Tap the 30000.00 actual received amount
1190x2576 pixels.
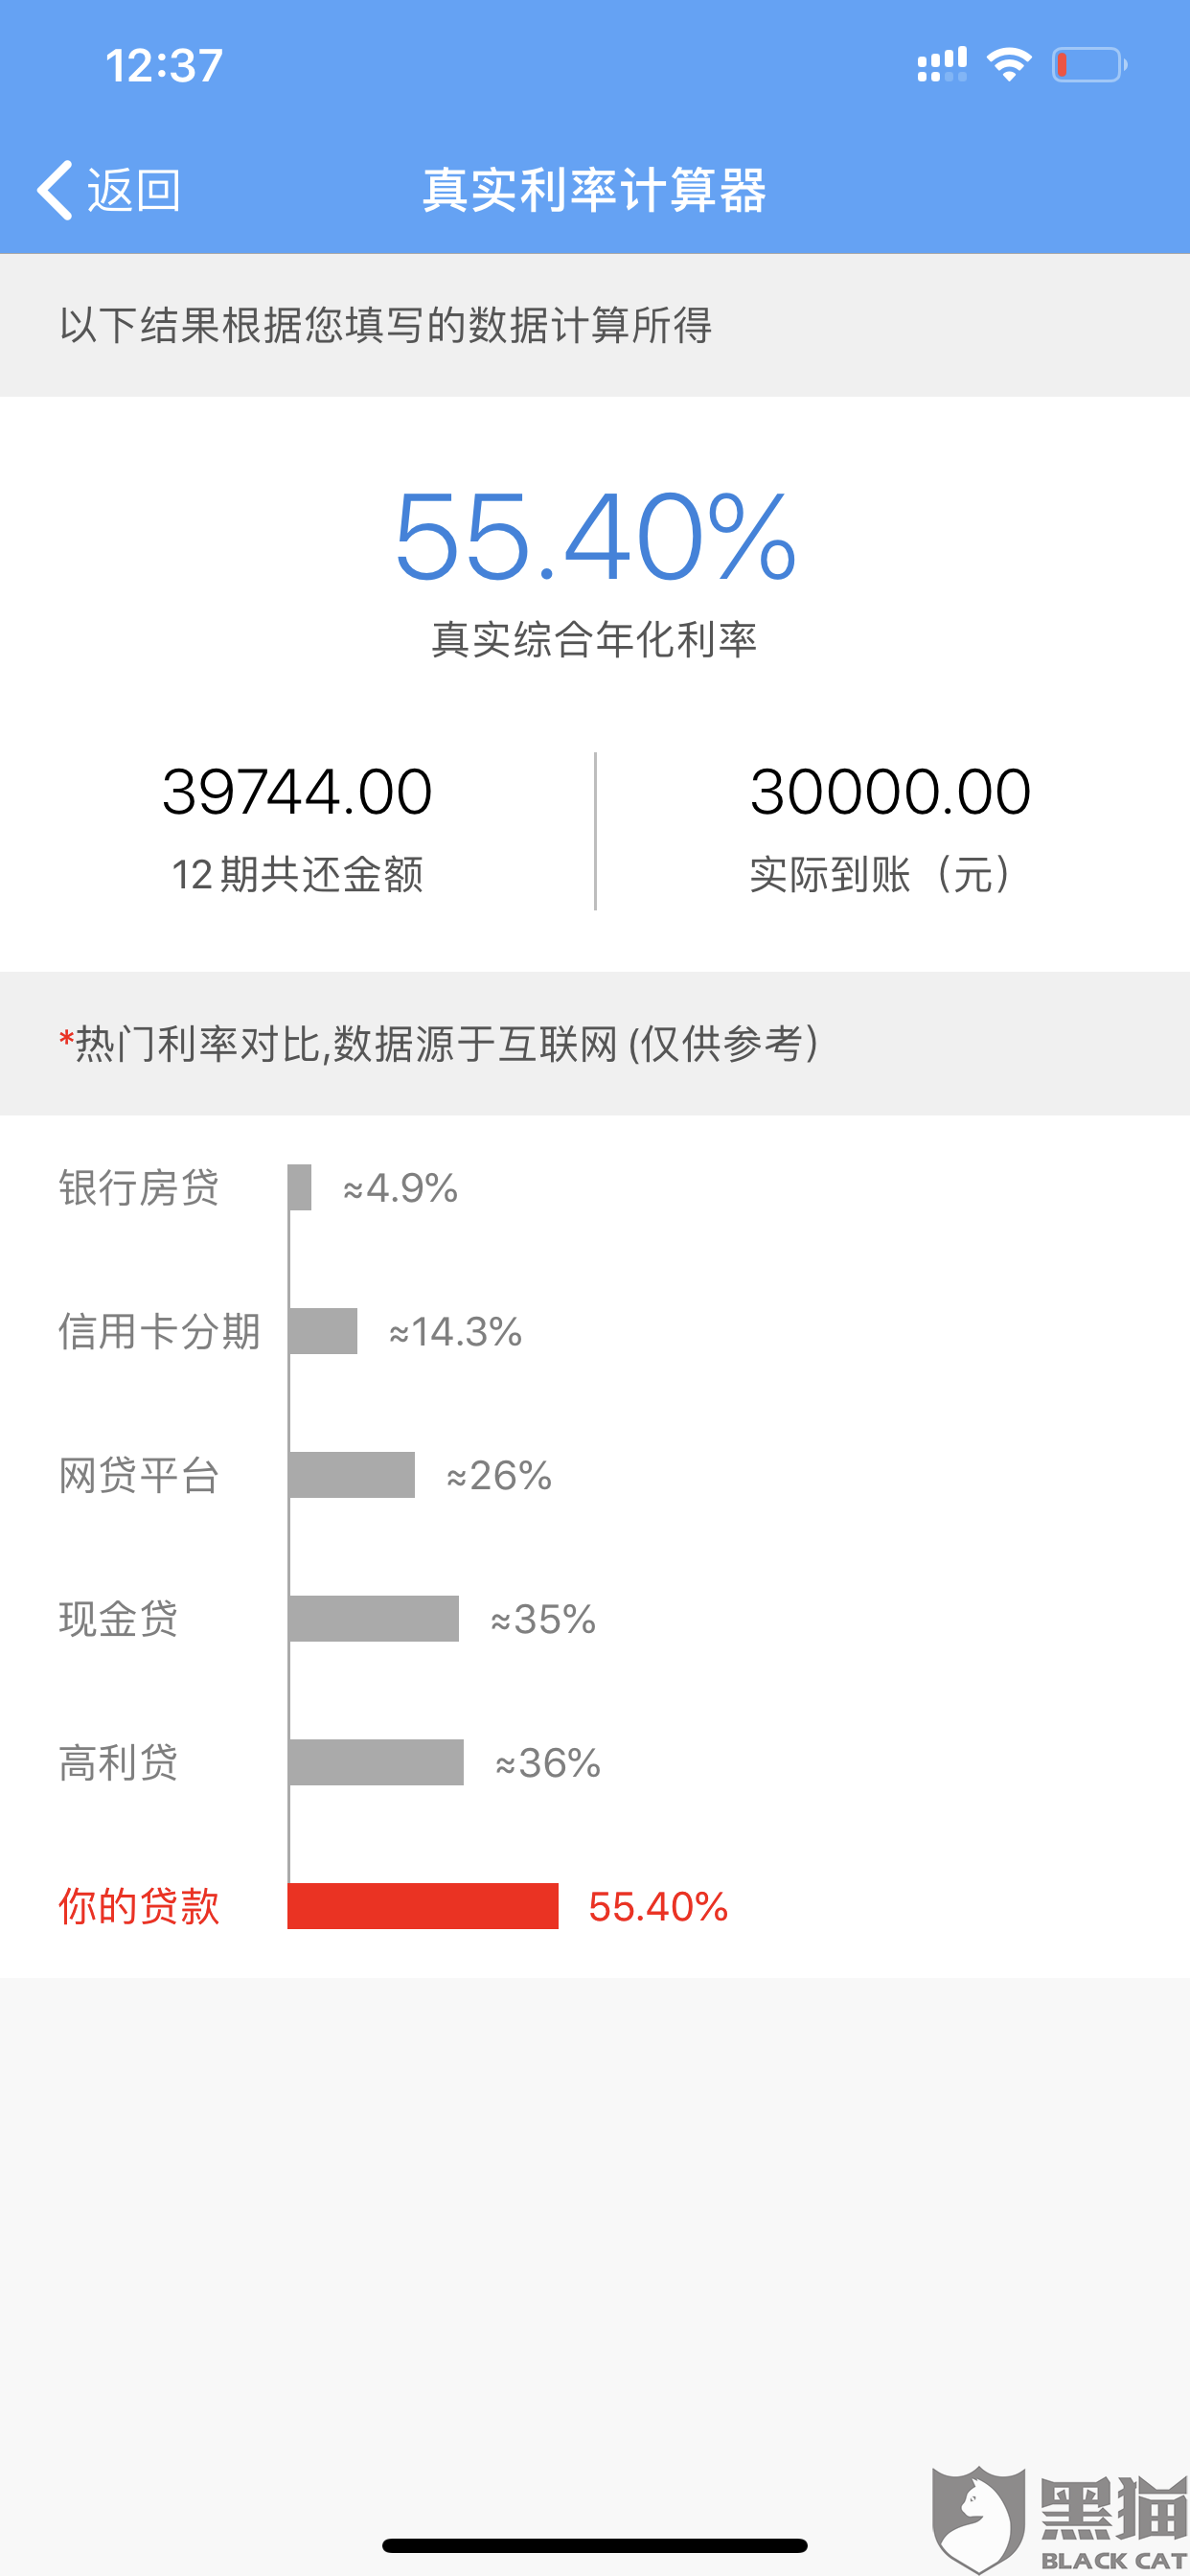click(890, 792)
